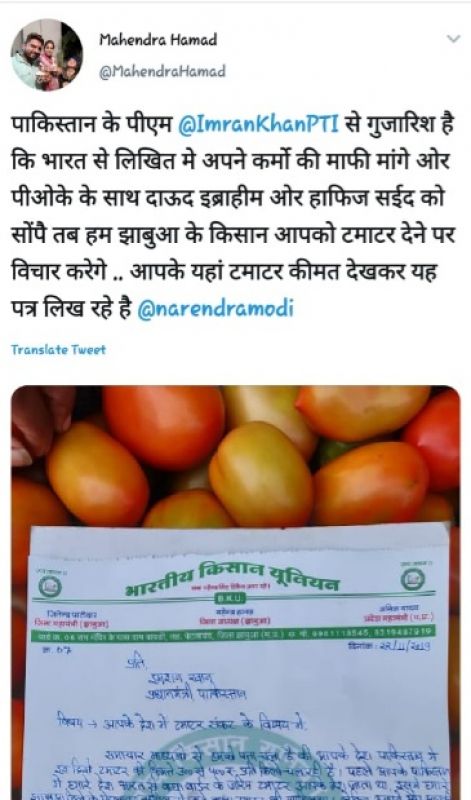Open the @narendramodi mention

(x=216, y=309)
